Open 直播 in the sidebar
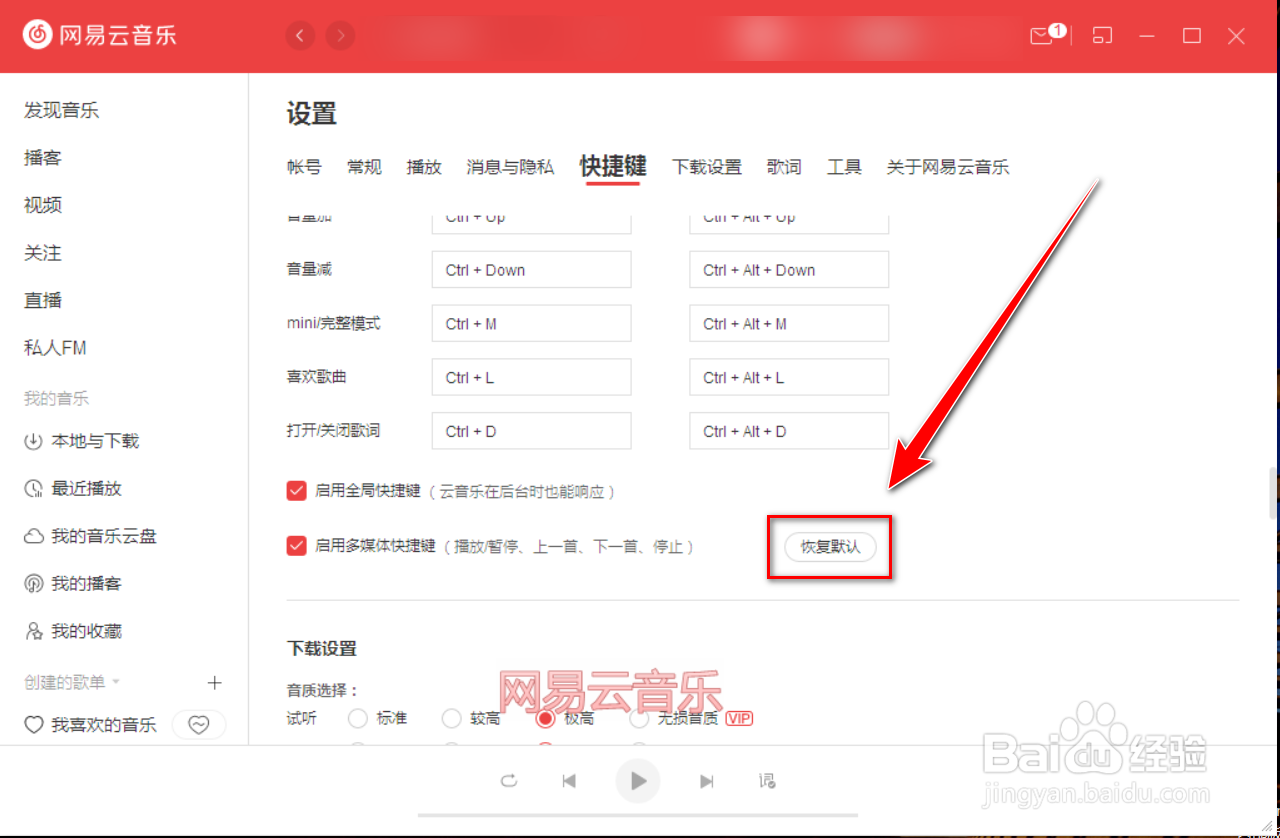 click(43, 300)
